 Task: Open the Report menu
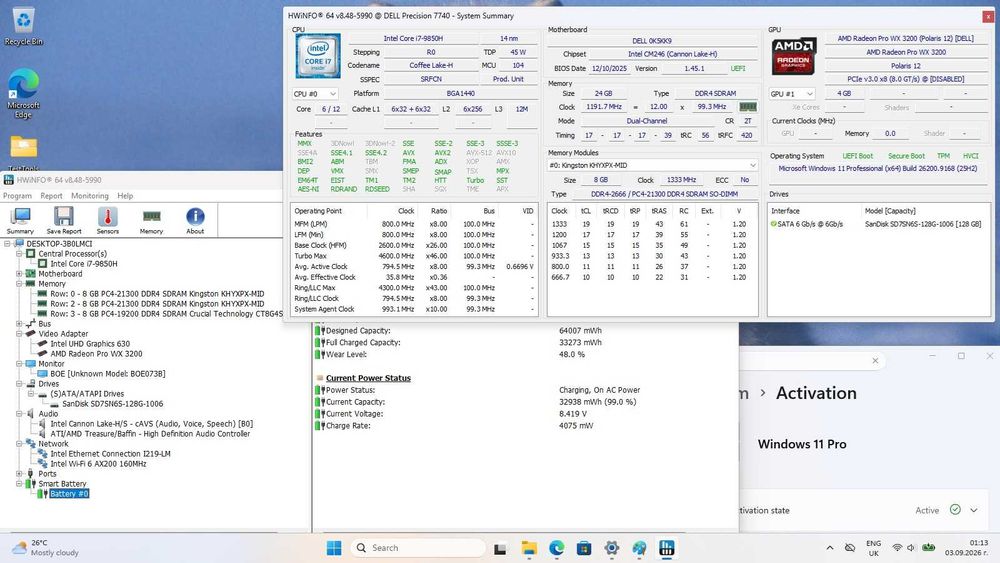point(51,196)
